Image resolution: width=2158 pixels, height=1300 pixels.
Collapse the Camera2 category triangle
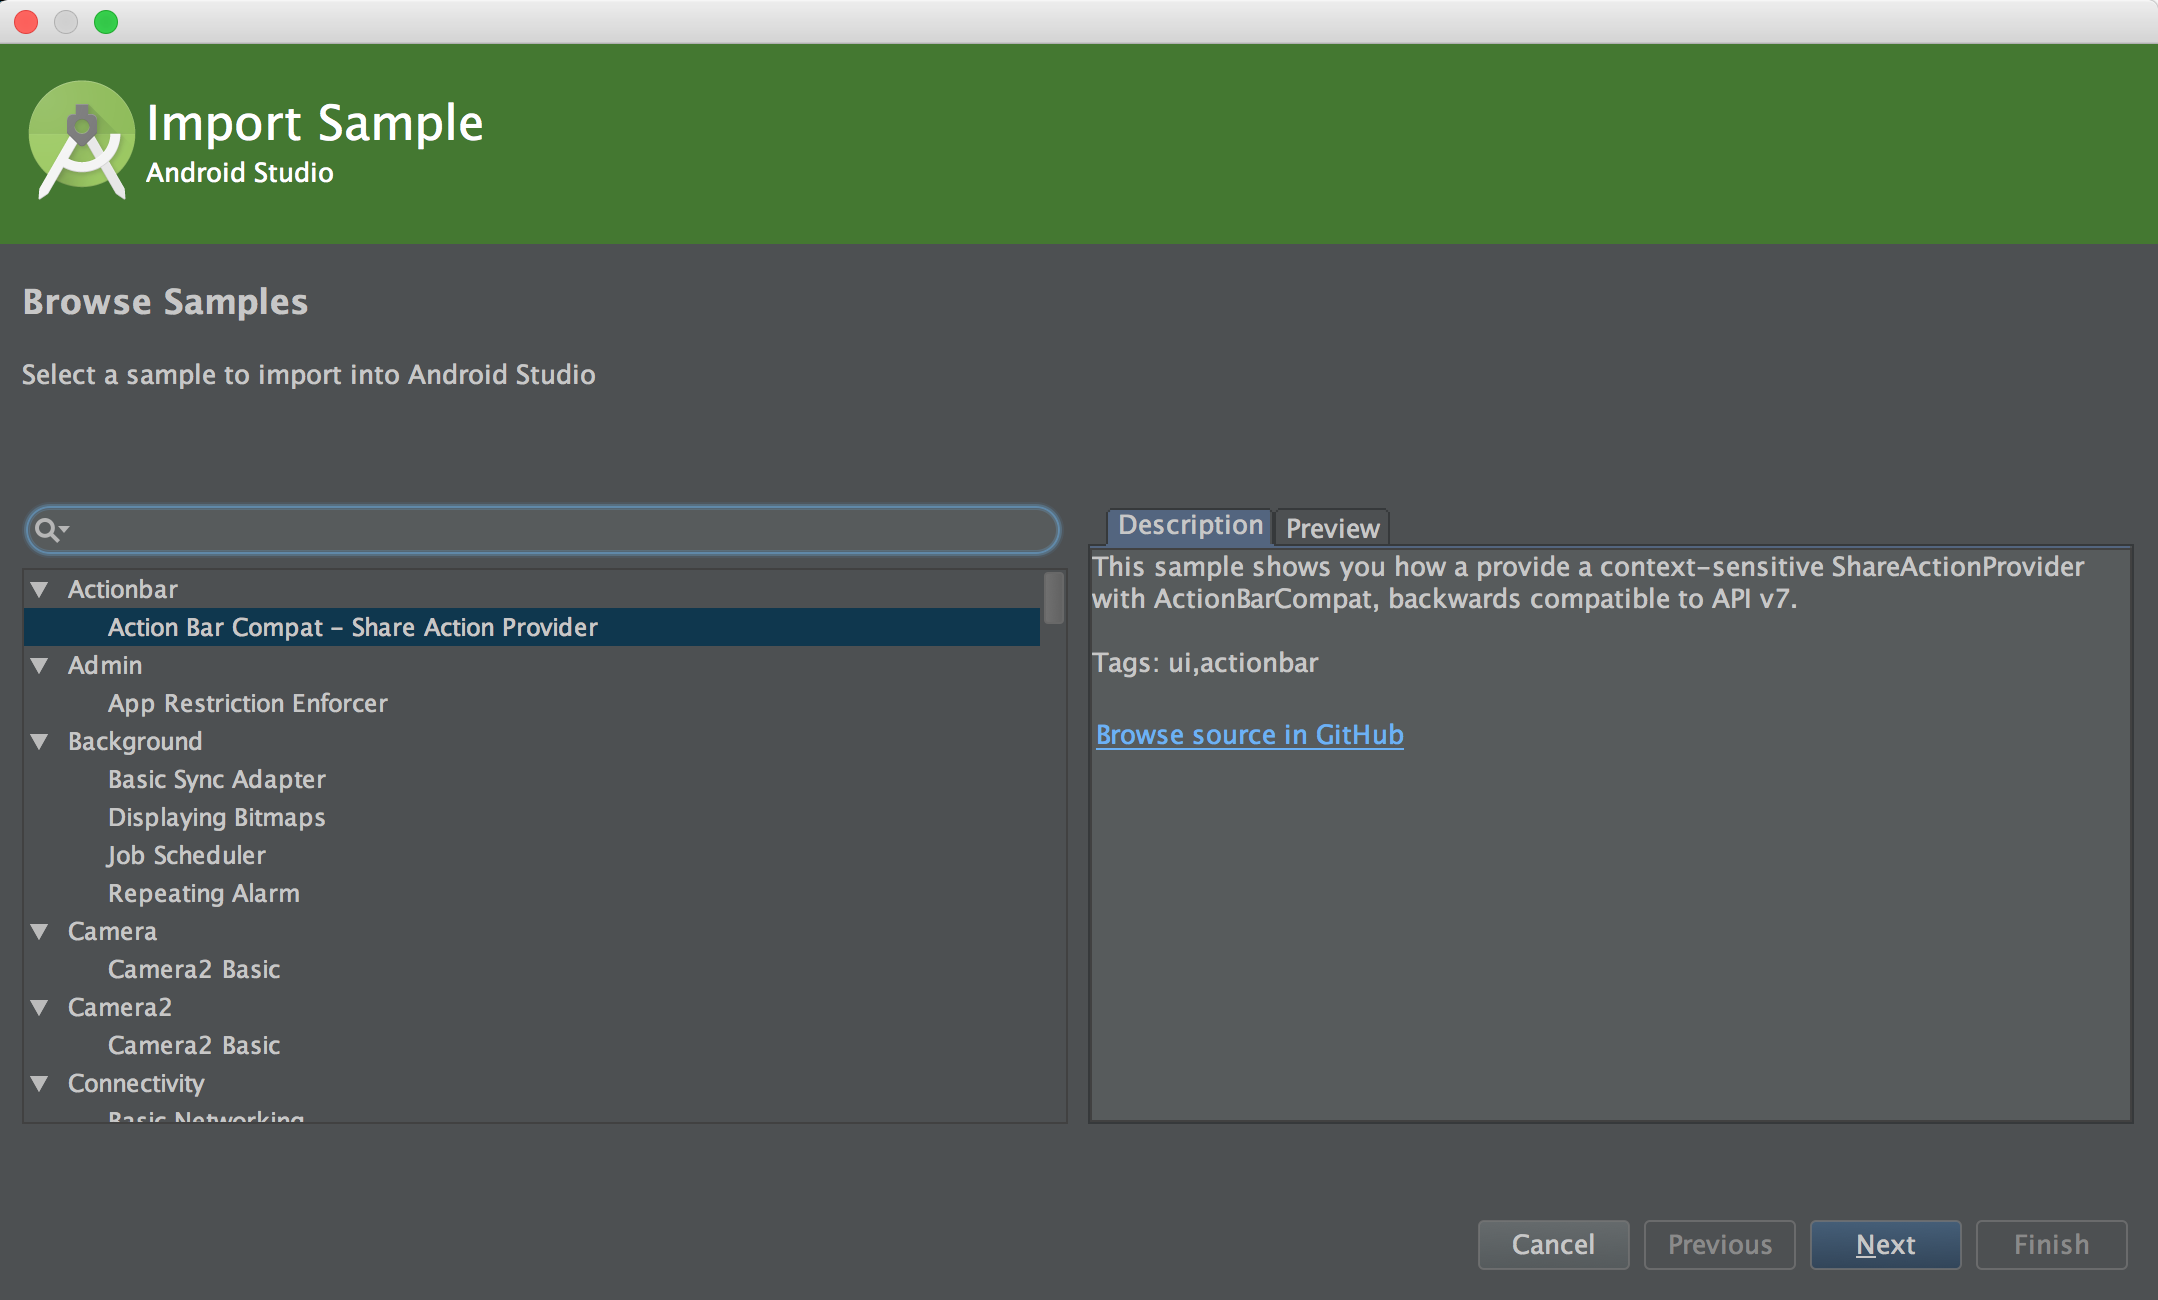click(x=40, y=1008)
